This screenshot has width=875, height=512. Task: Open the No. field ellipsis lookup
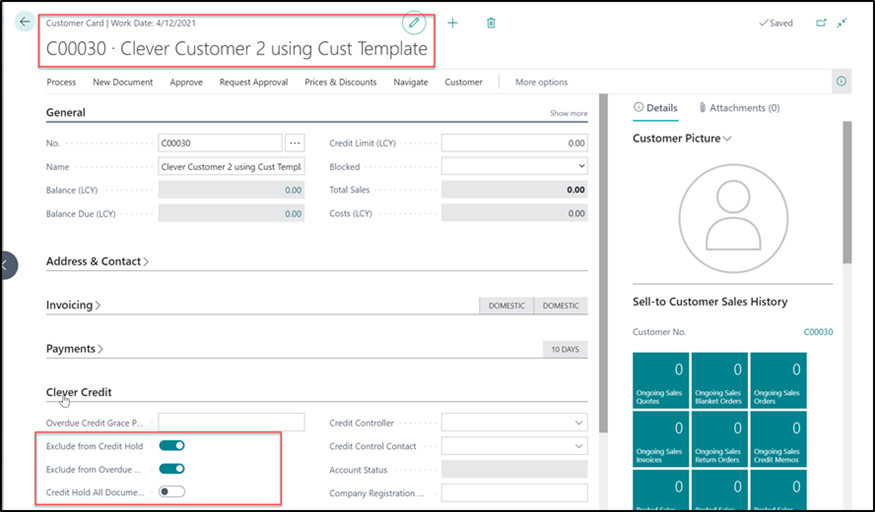click(295, 143)
